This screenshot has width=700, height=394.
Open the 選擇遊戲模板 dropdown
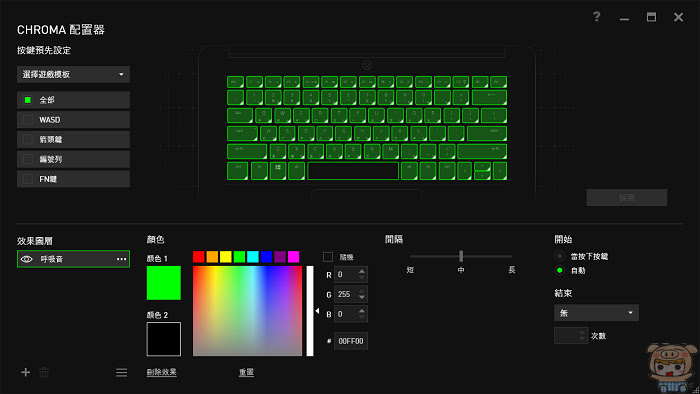click(x=73, y=75)
